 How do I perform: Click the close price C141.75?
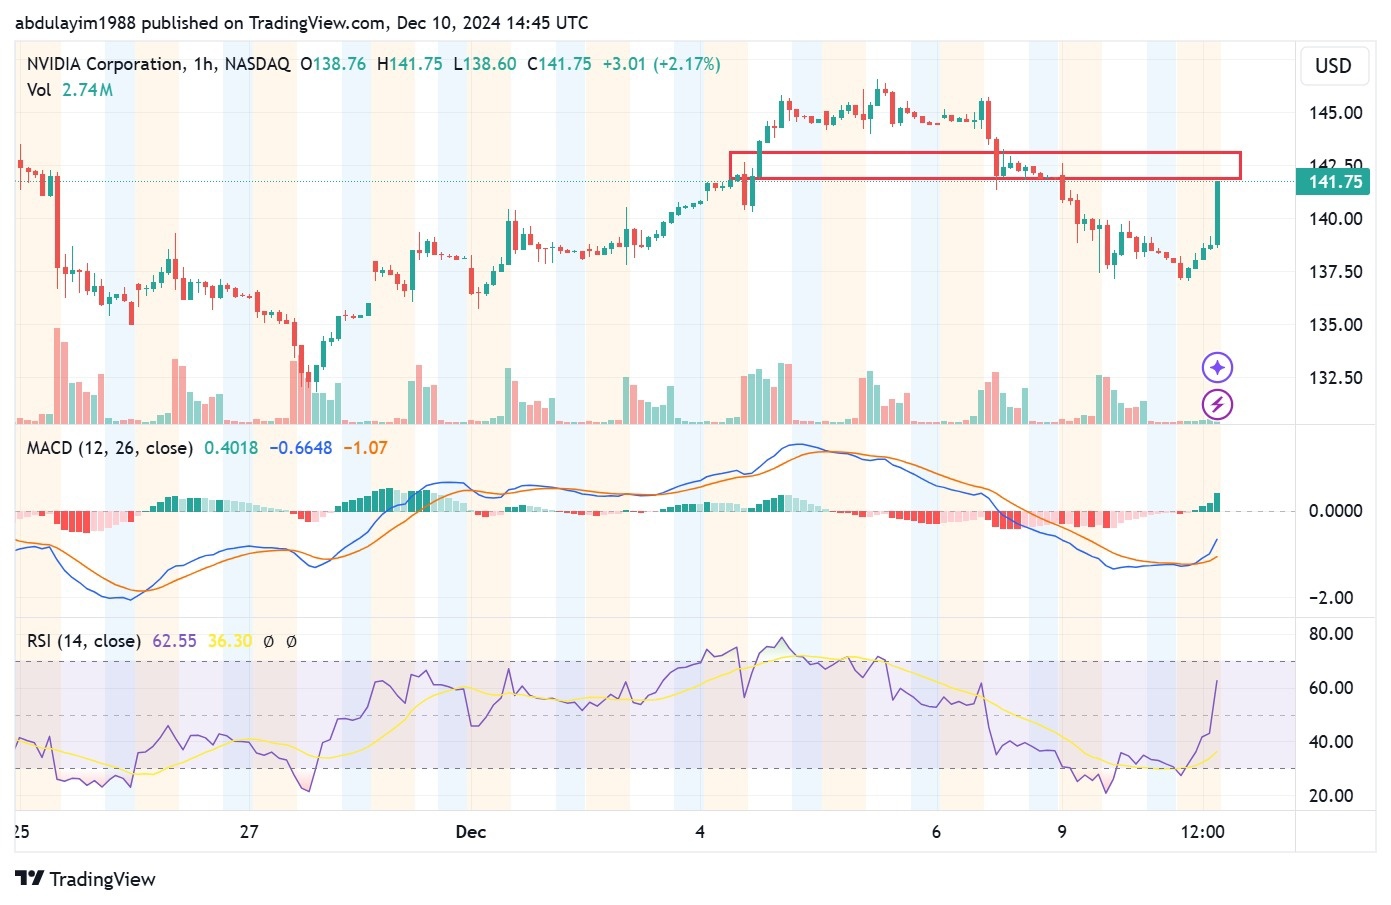560,64
